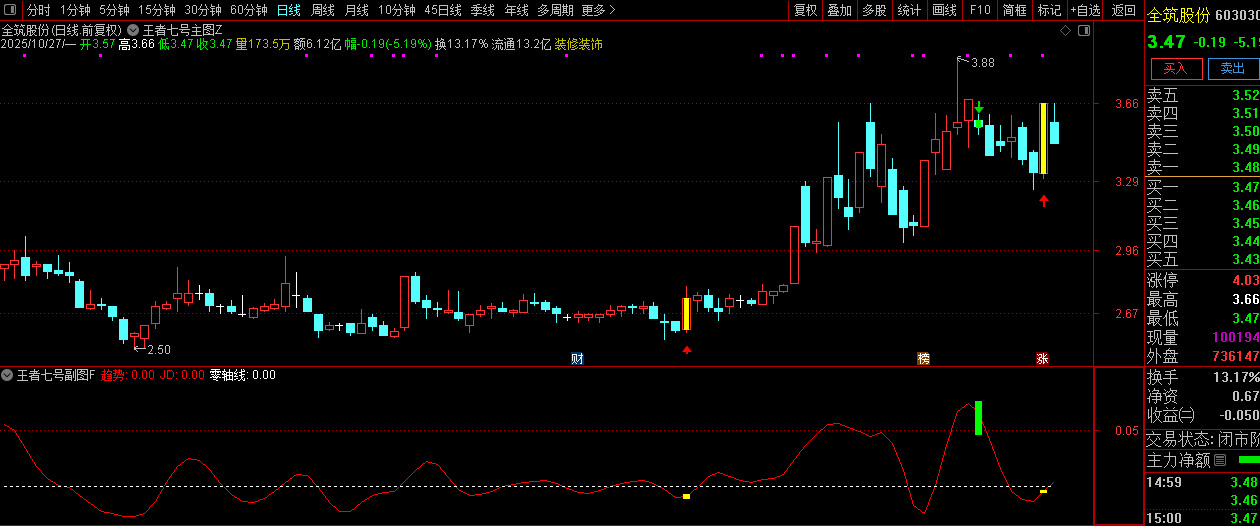Viewport: 1260px width, 526px height.
Task: Click the 2.50 low price label
Action: [x=158, y=350]
